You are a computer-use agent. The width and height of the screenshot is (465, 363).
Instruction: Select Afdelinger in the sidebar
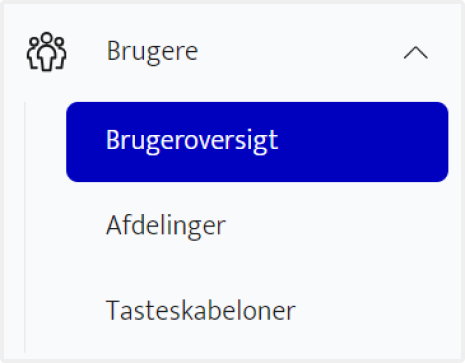point(166,226)
